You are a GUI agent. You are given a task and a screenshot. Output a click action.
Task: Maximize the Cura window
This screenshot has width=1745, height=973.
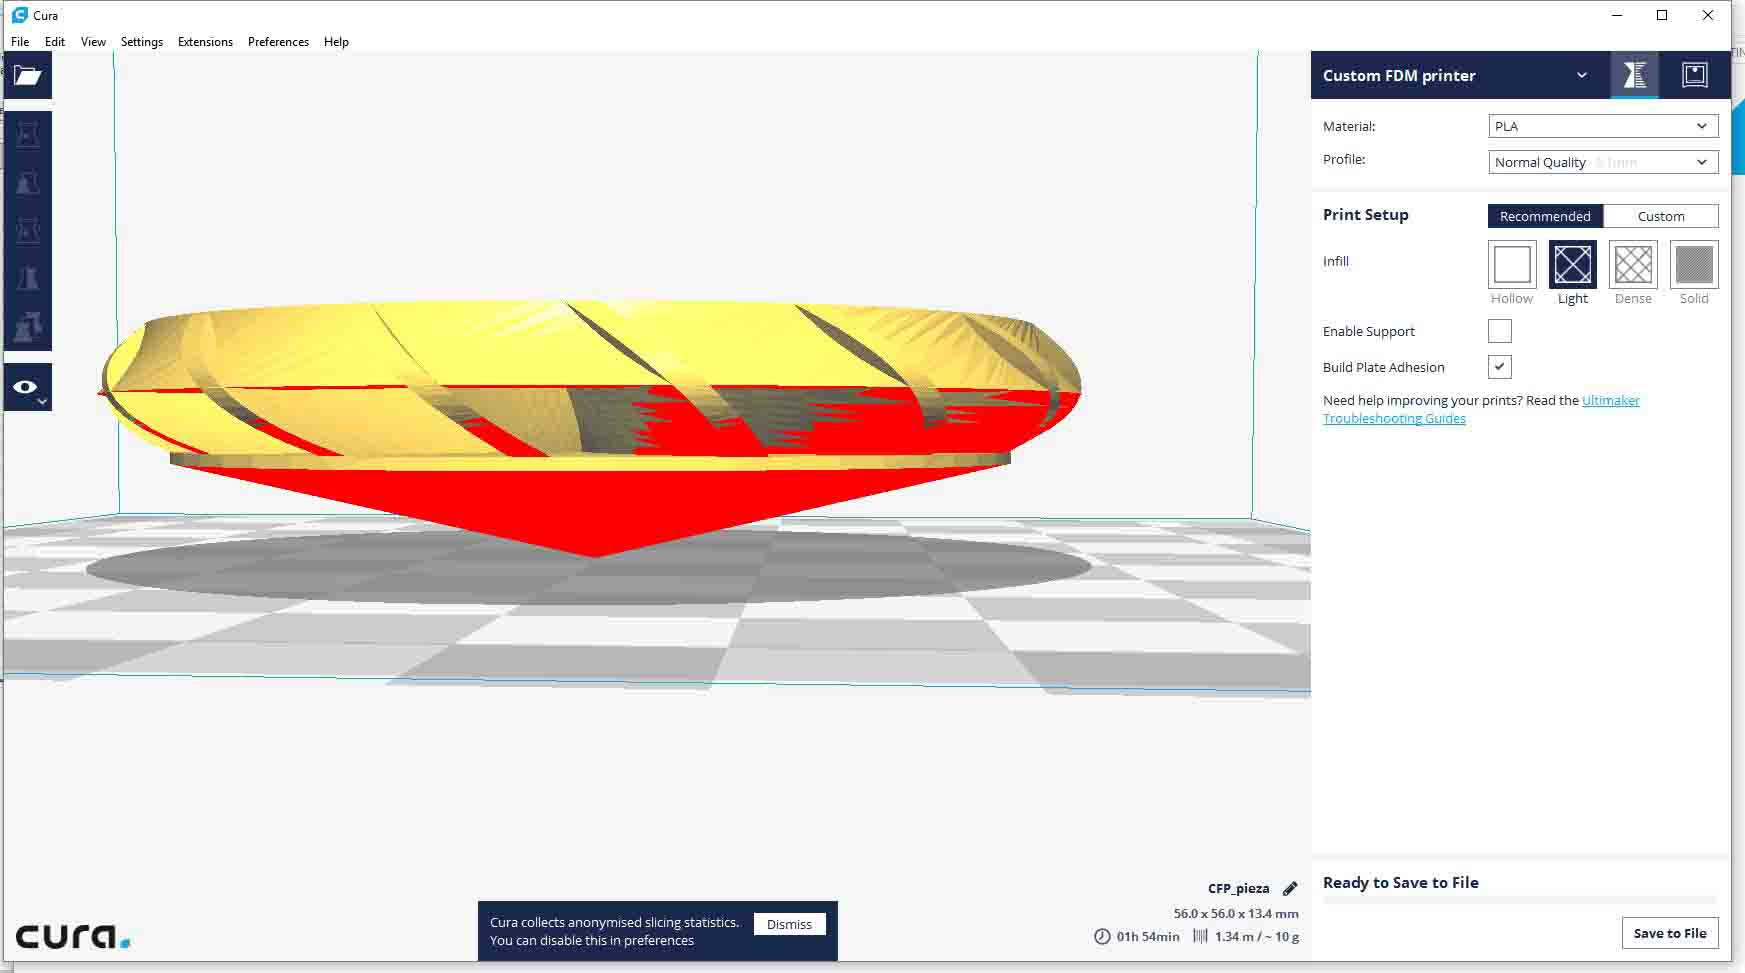(1662, 15)
